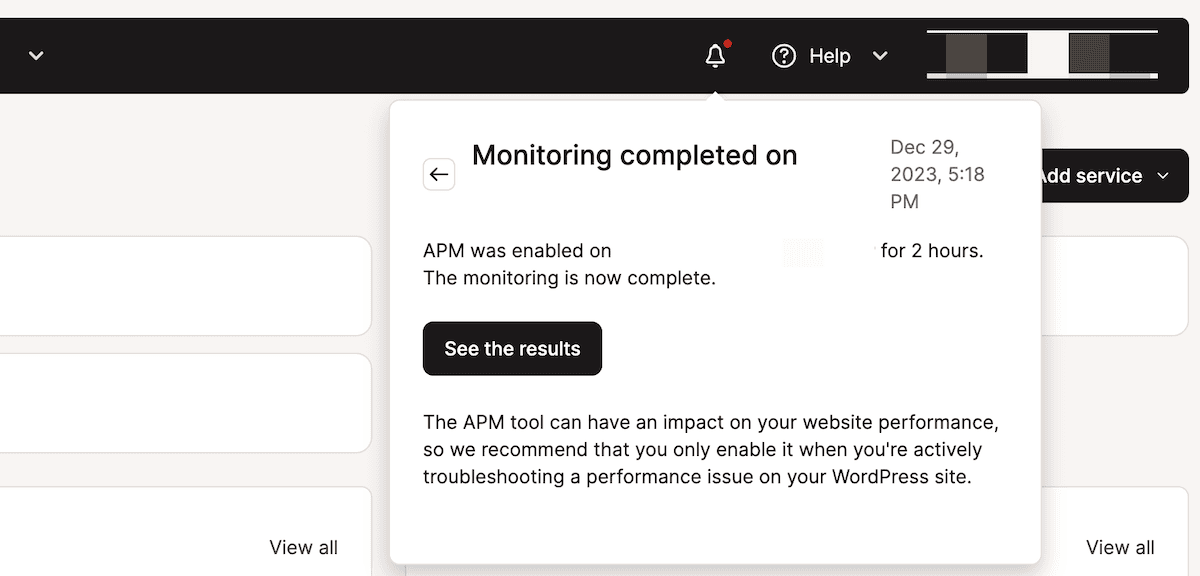This screenshot has height=576, width=1200.
Task: Click the APM was enabled message text
Action: coord(517,250)
